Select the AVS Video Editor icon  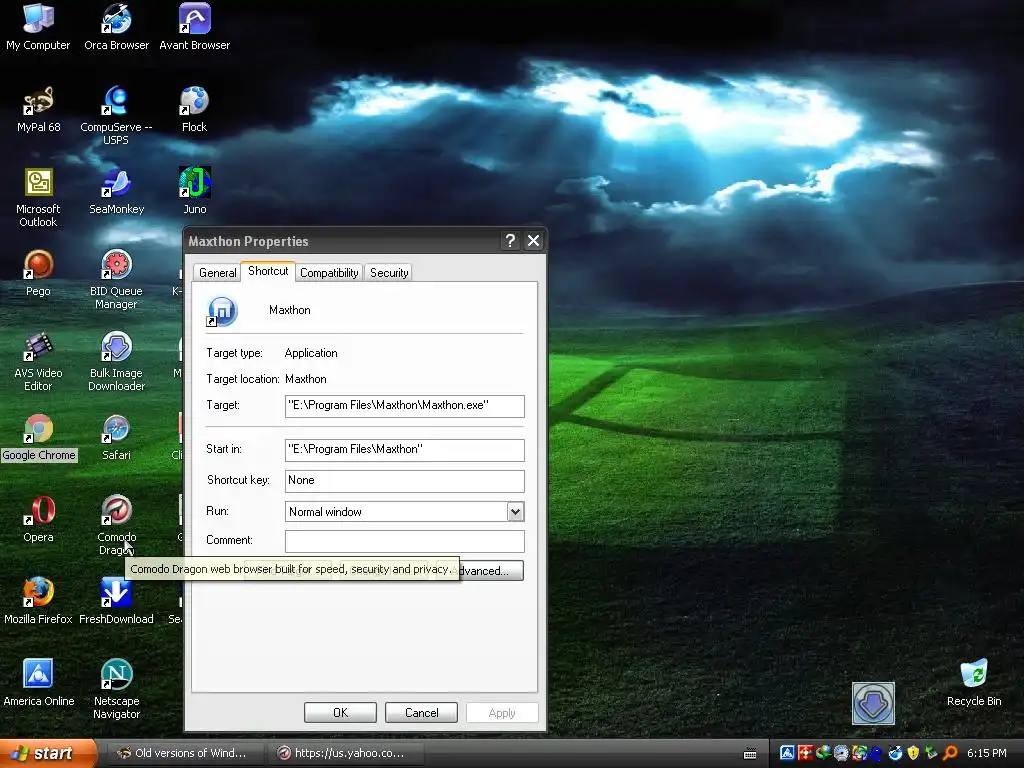pyautogui.click(x=38, y=362)
